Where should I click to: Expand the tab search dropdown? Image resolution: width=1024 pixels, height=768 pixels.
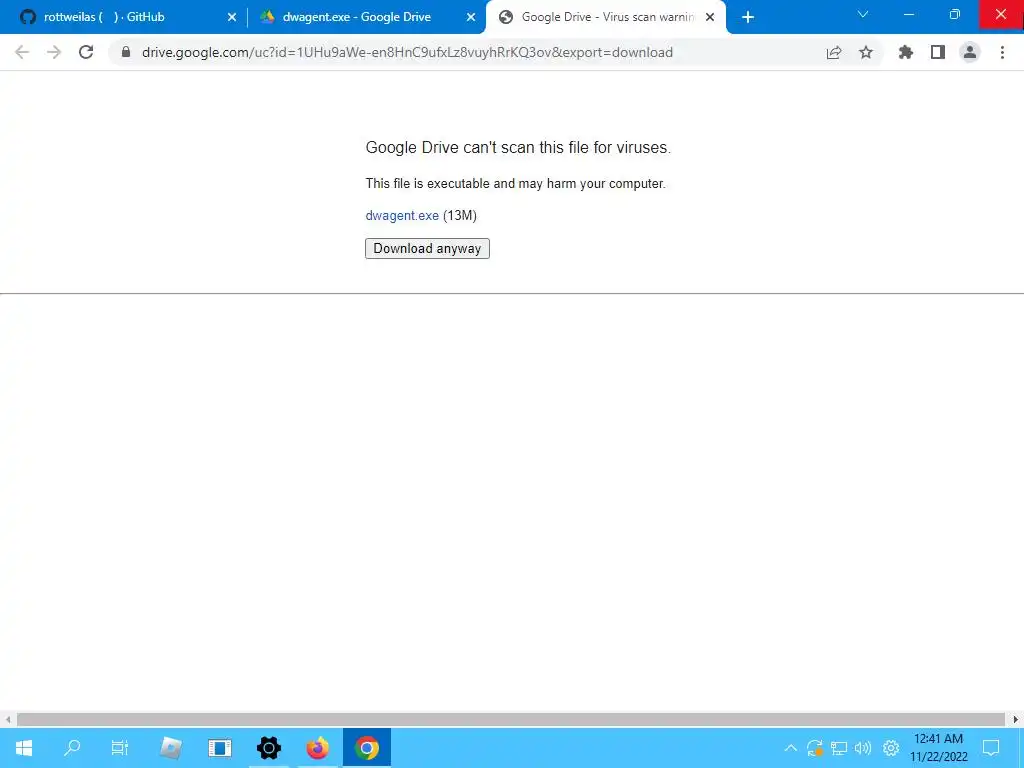(863, 14)
